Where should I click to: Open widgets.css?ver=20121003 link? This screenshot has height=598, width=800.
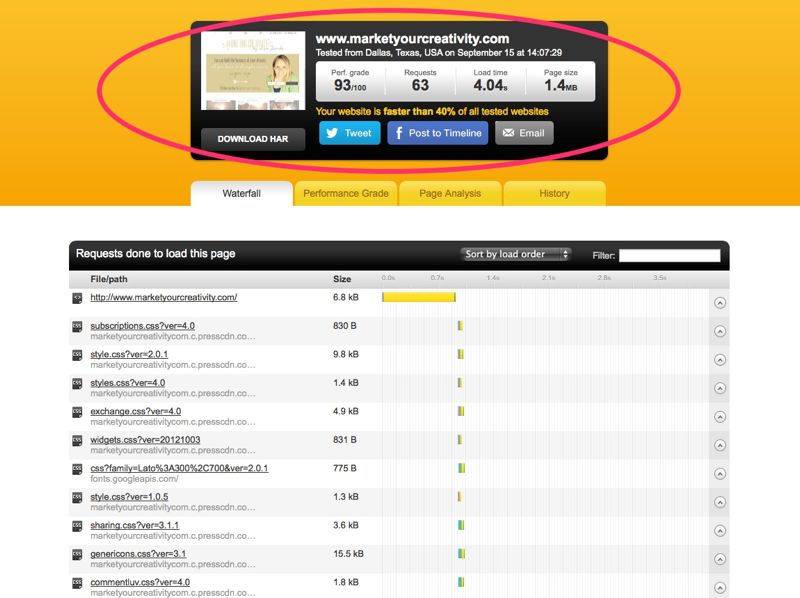145,440
